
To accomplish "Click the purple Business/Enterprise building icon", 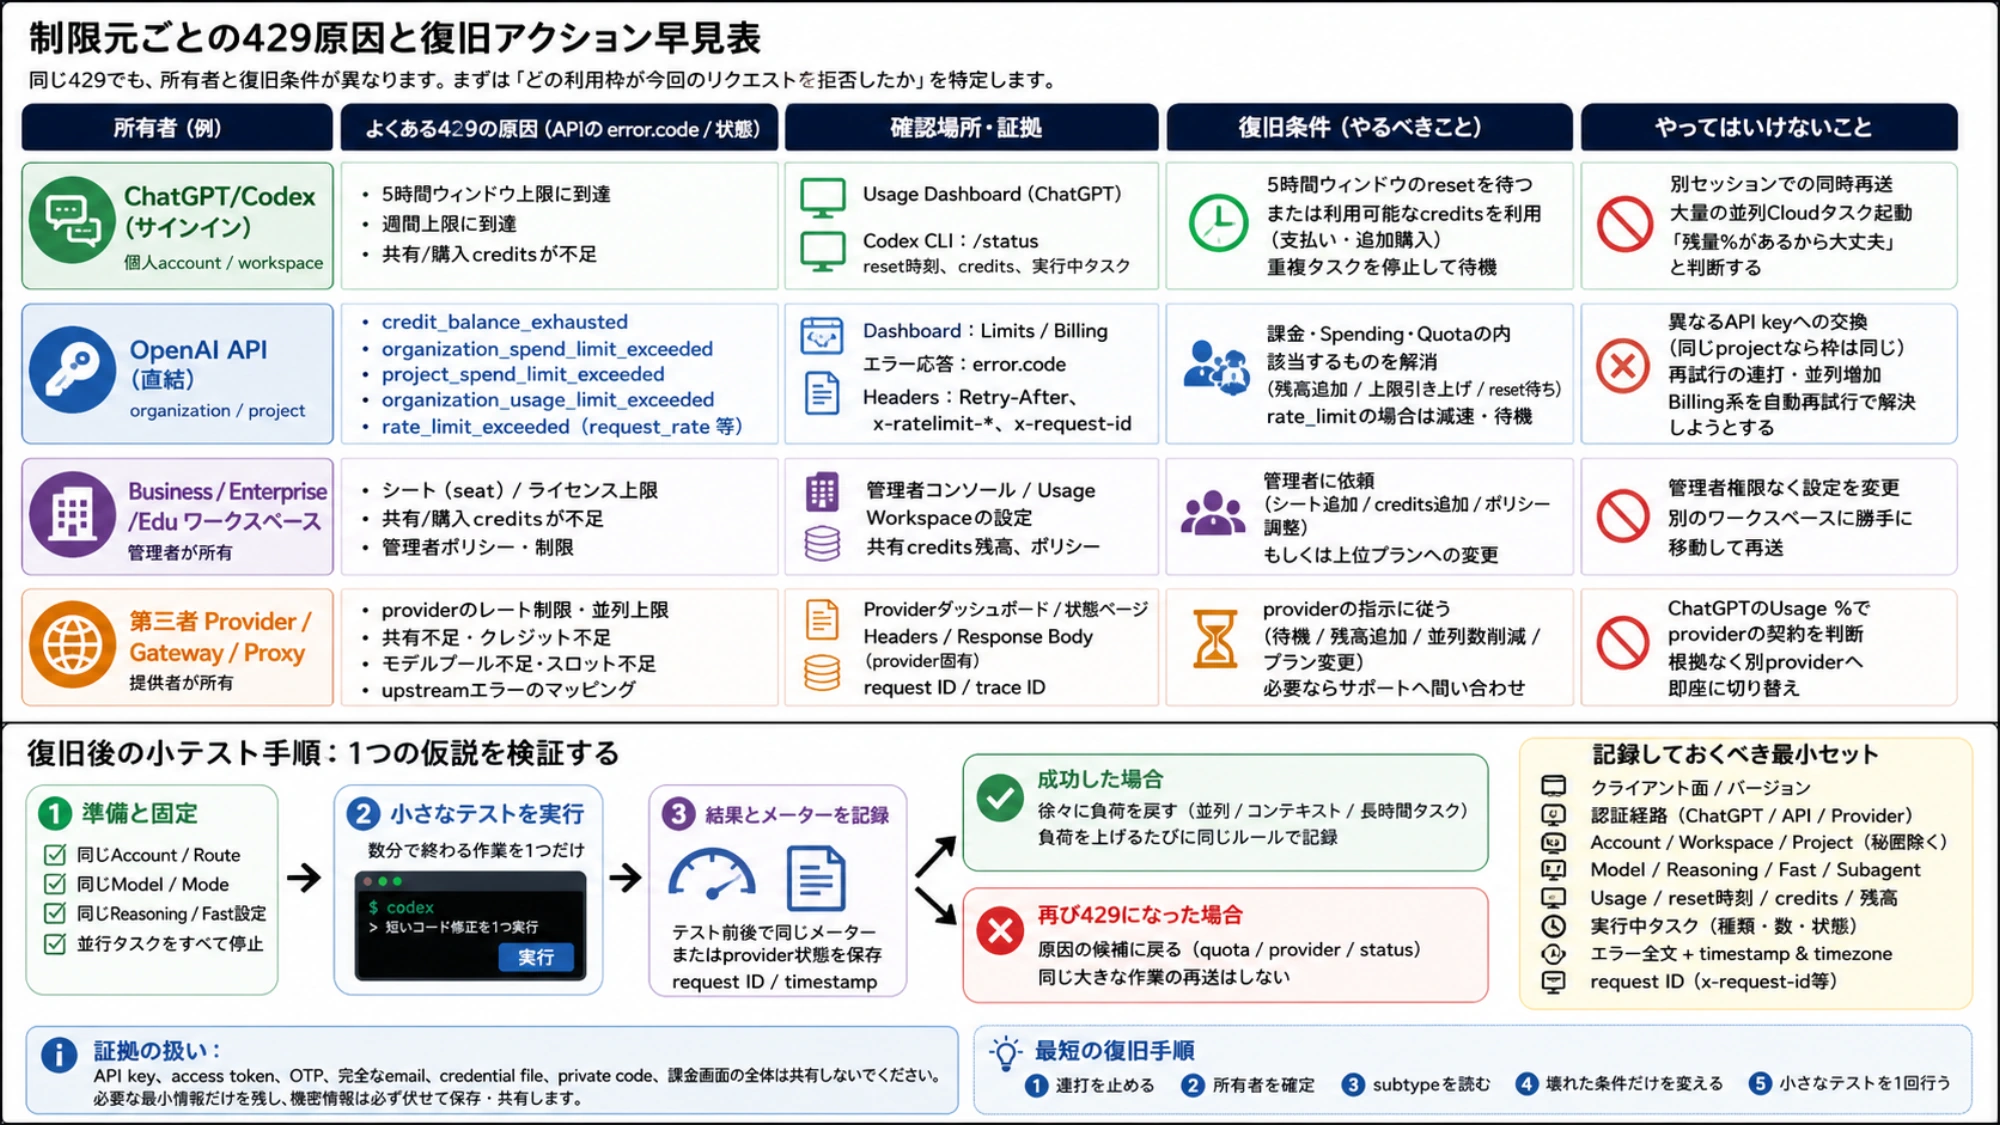I will (x=72, y=515).
